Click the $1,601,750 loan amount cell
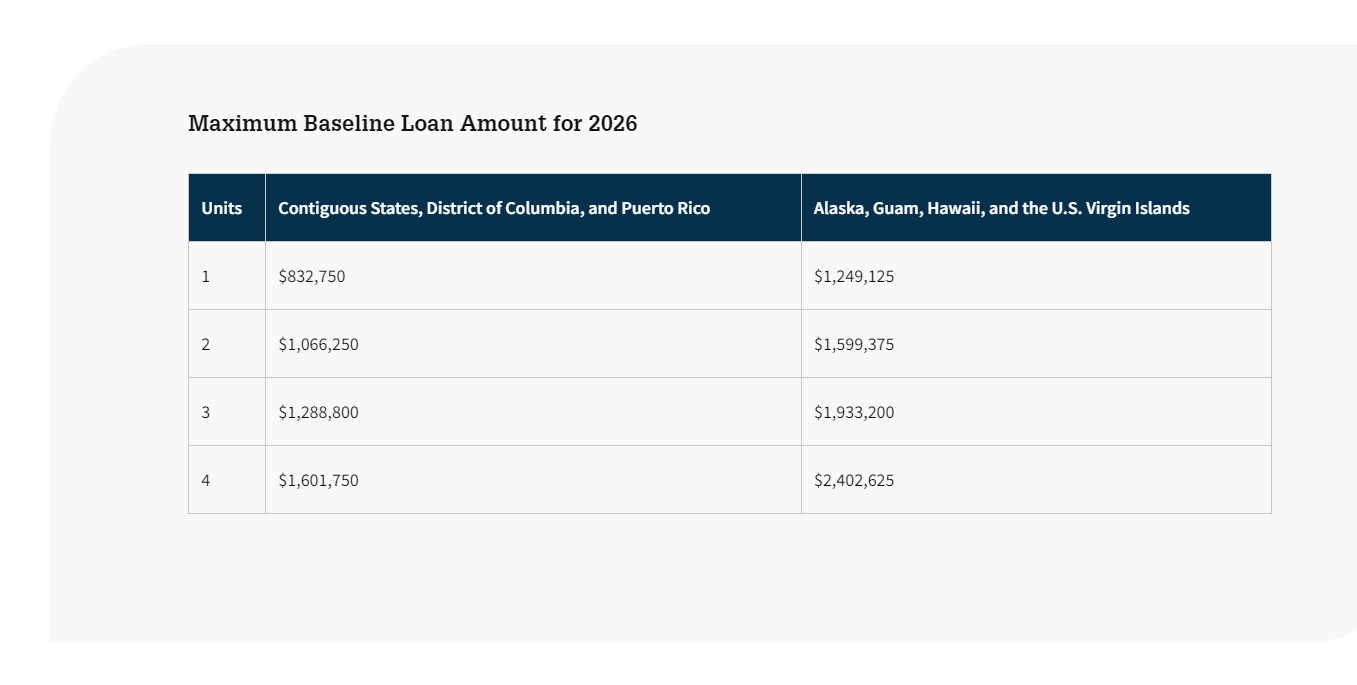 click(318, 480)
